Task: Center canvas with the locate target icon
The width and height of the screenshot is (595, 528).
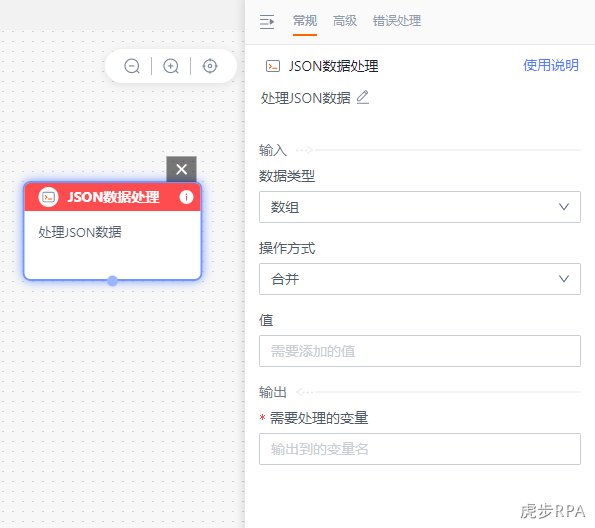Action: [210, 66]
